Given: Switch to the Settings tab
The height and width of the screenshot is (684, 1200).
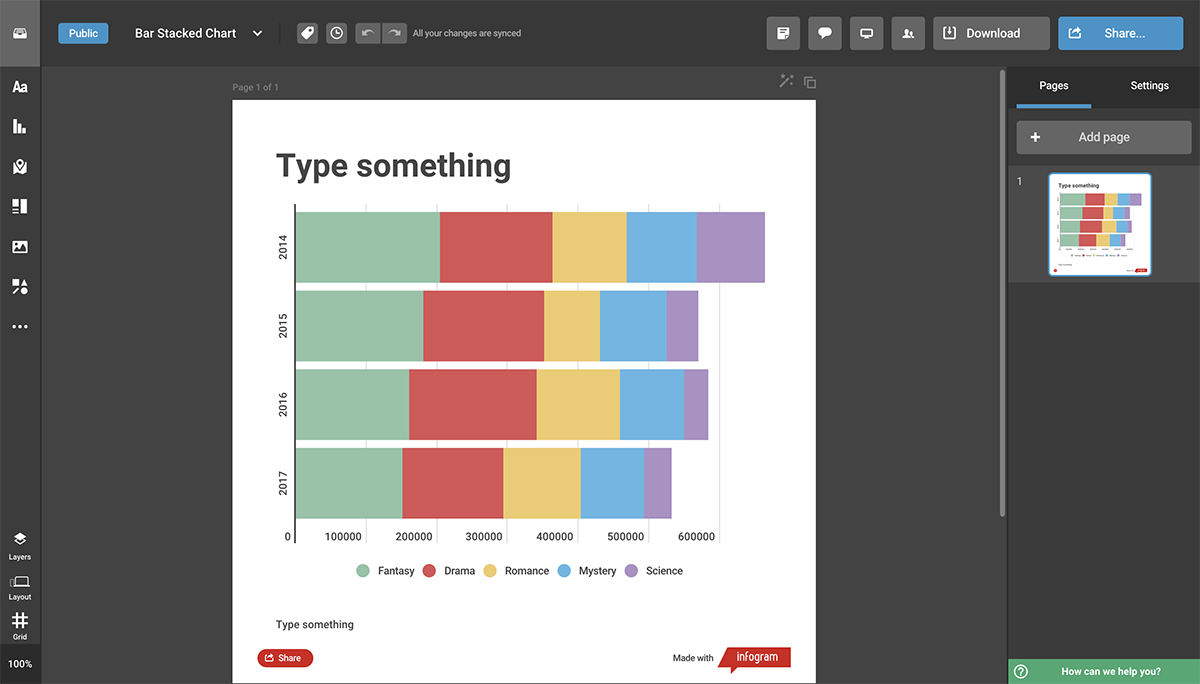Looking at the screenshot, I should (1149, 86).
